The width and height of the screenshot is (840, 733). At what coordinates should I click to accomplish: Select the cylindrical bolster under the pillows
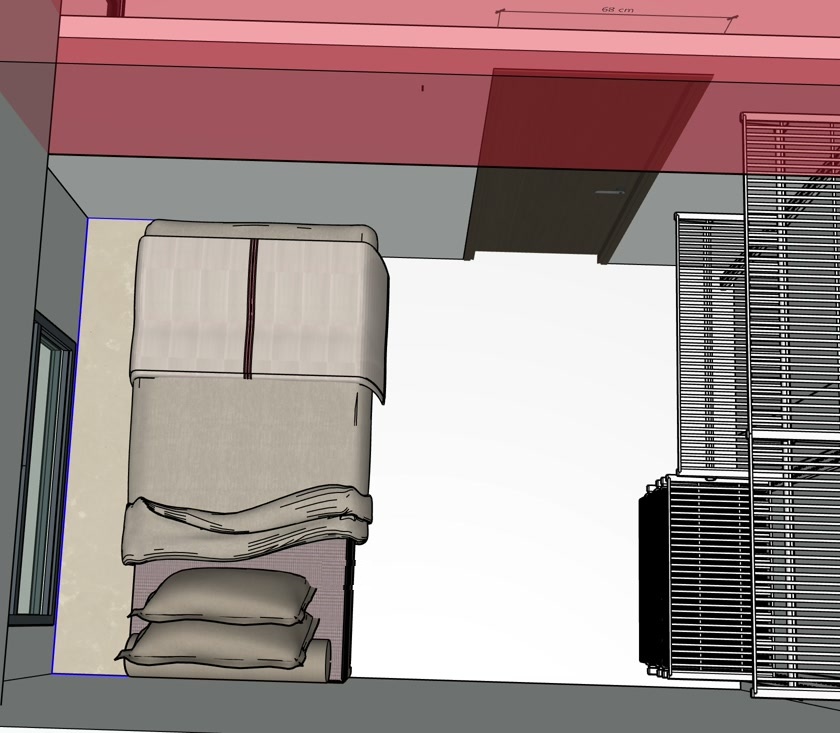[x=228, y=661]
